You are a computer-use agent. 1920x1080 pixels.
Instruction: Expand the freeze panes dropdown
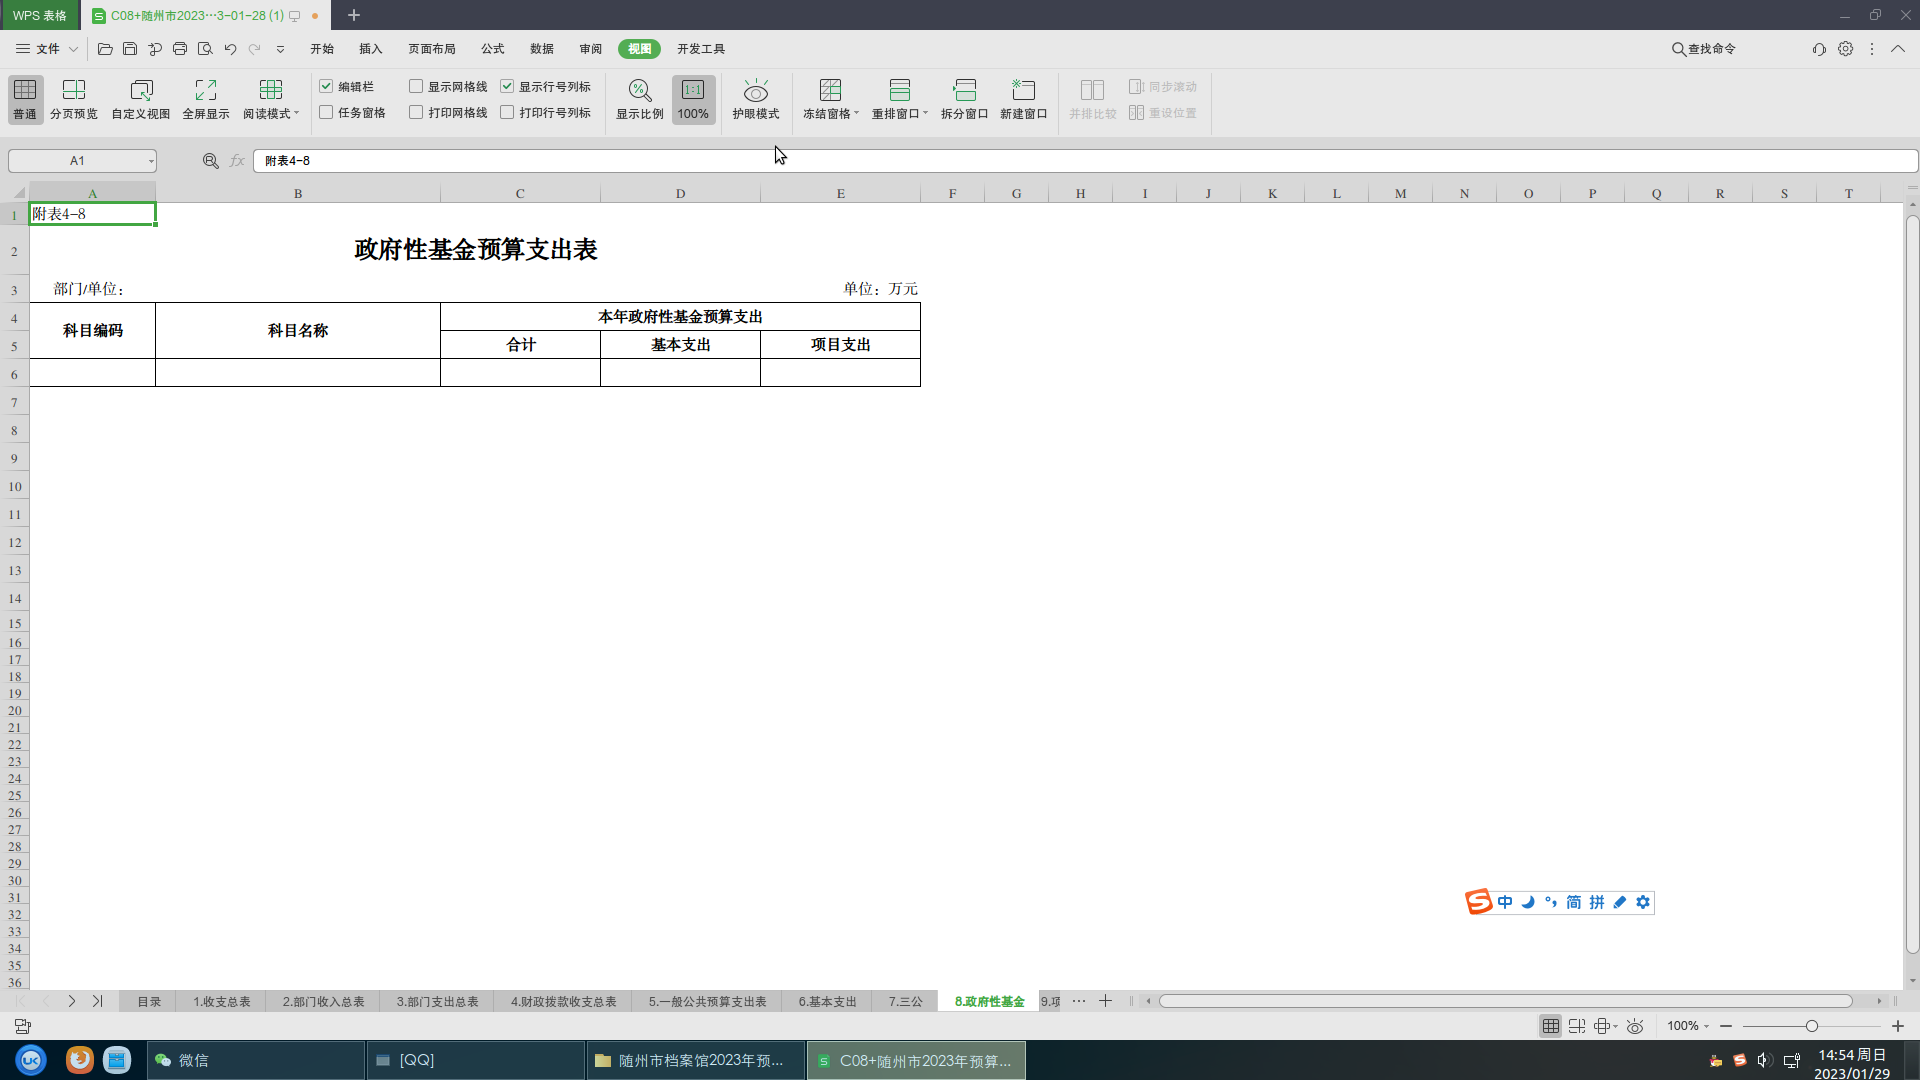[857, 114]
